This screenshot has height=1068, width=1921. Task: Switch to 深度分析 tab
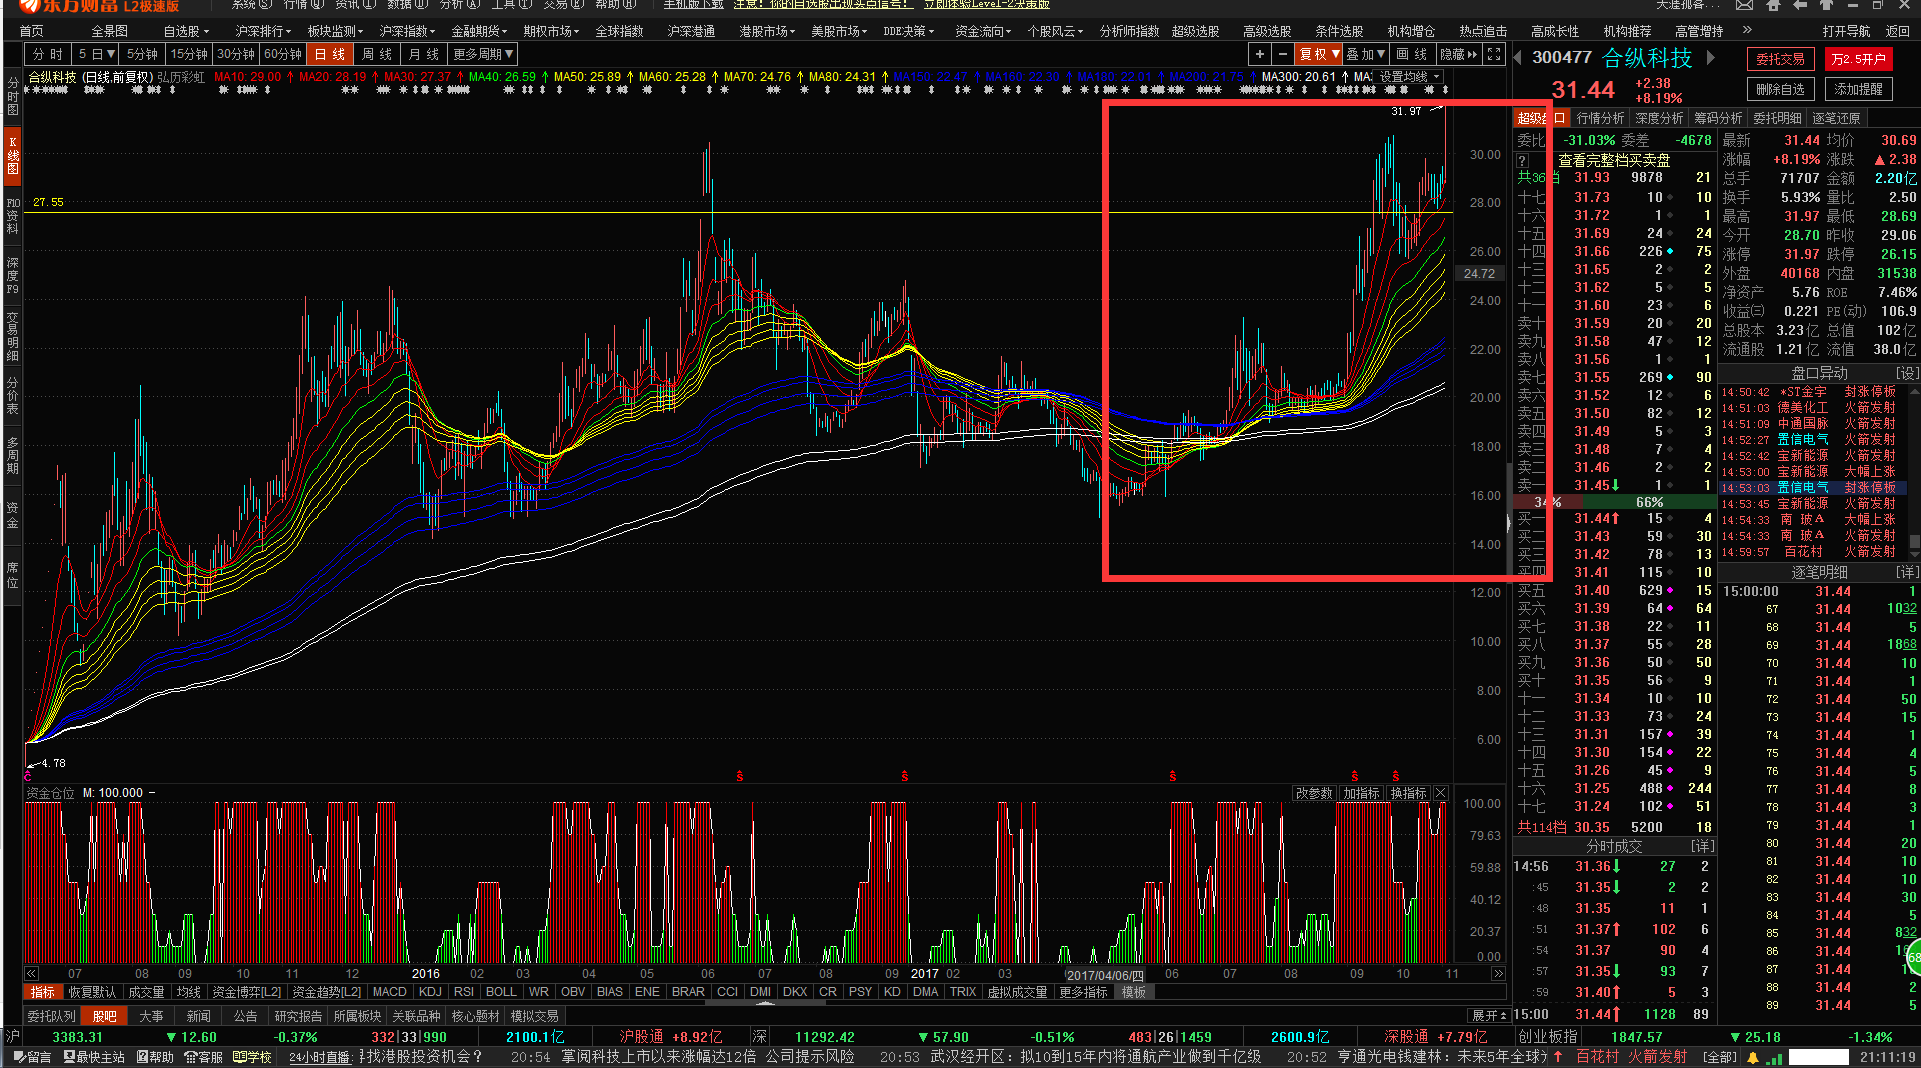1659,118
